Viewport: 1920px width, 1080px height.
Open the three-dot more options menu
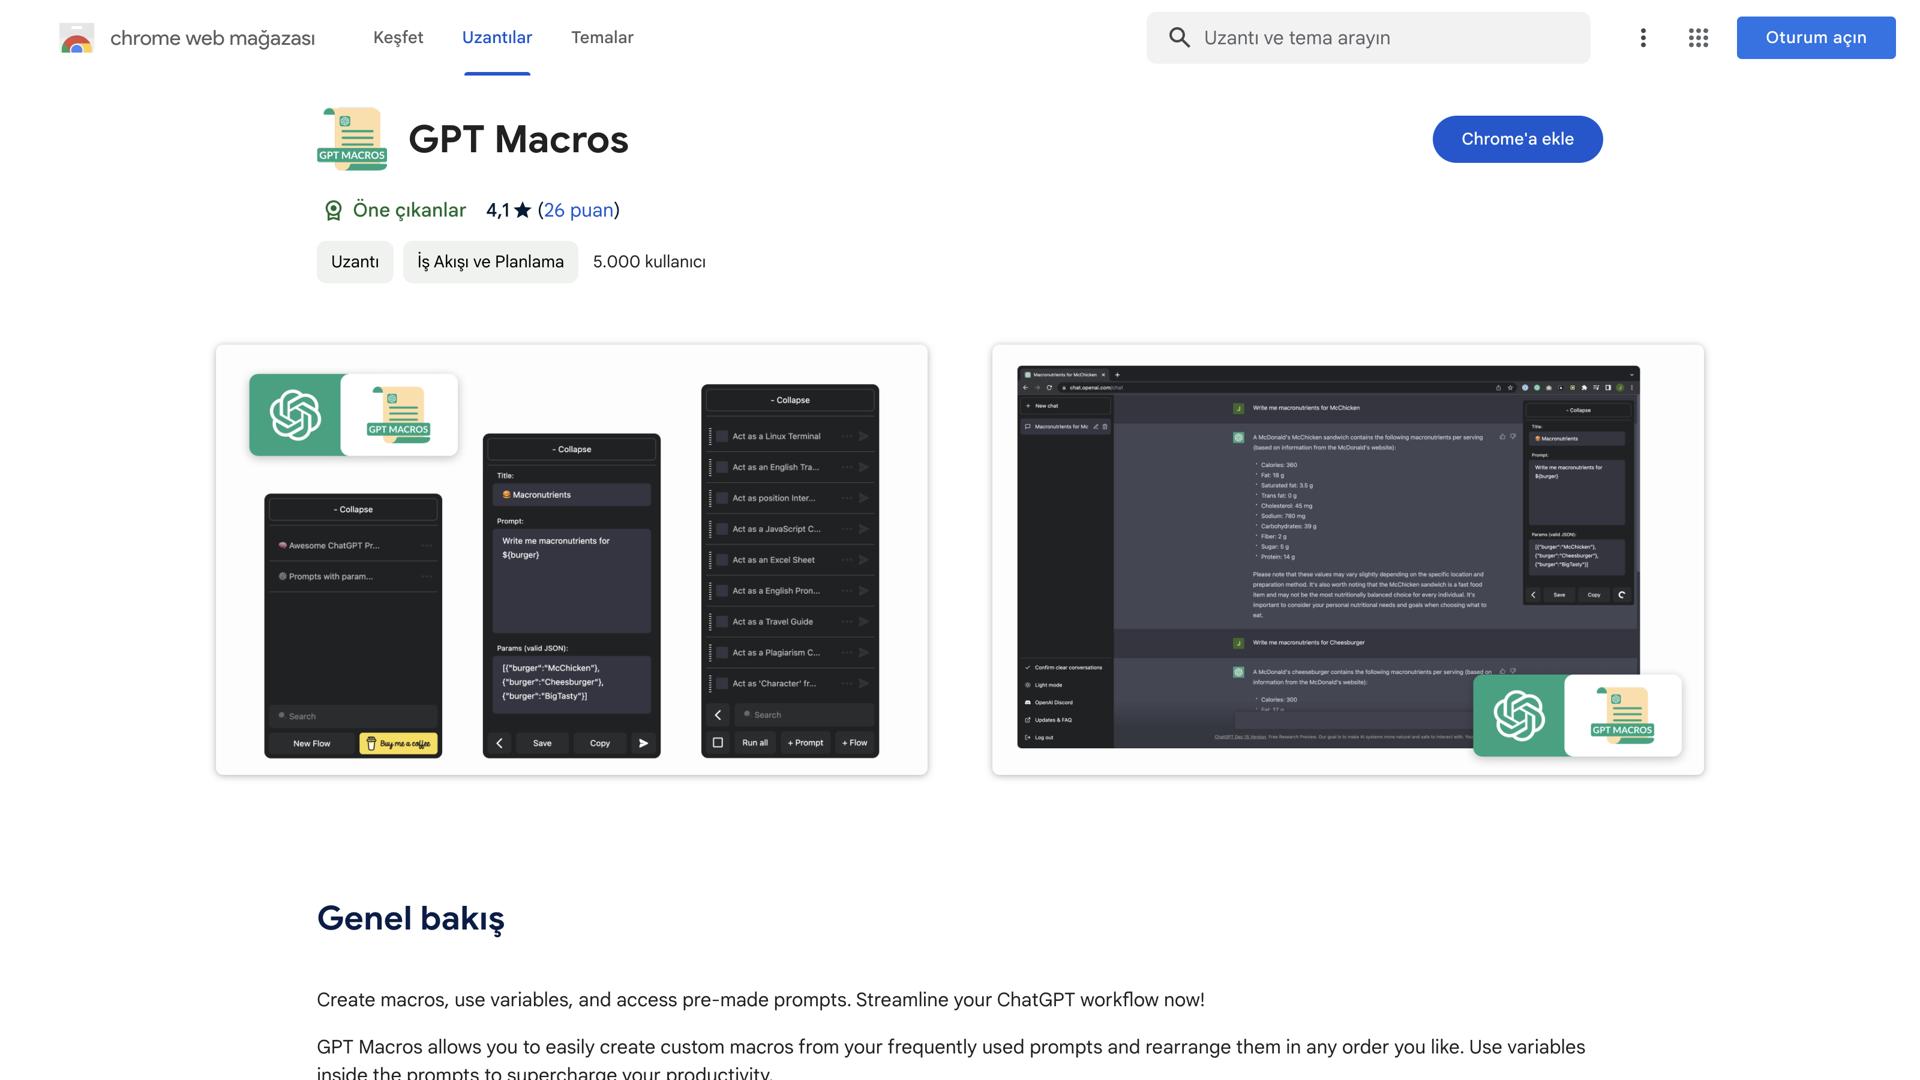[x=1642, y=38]
